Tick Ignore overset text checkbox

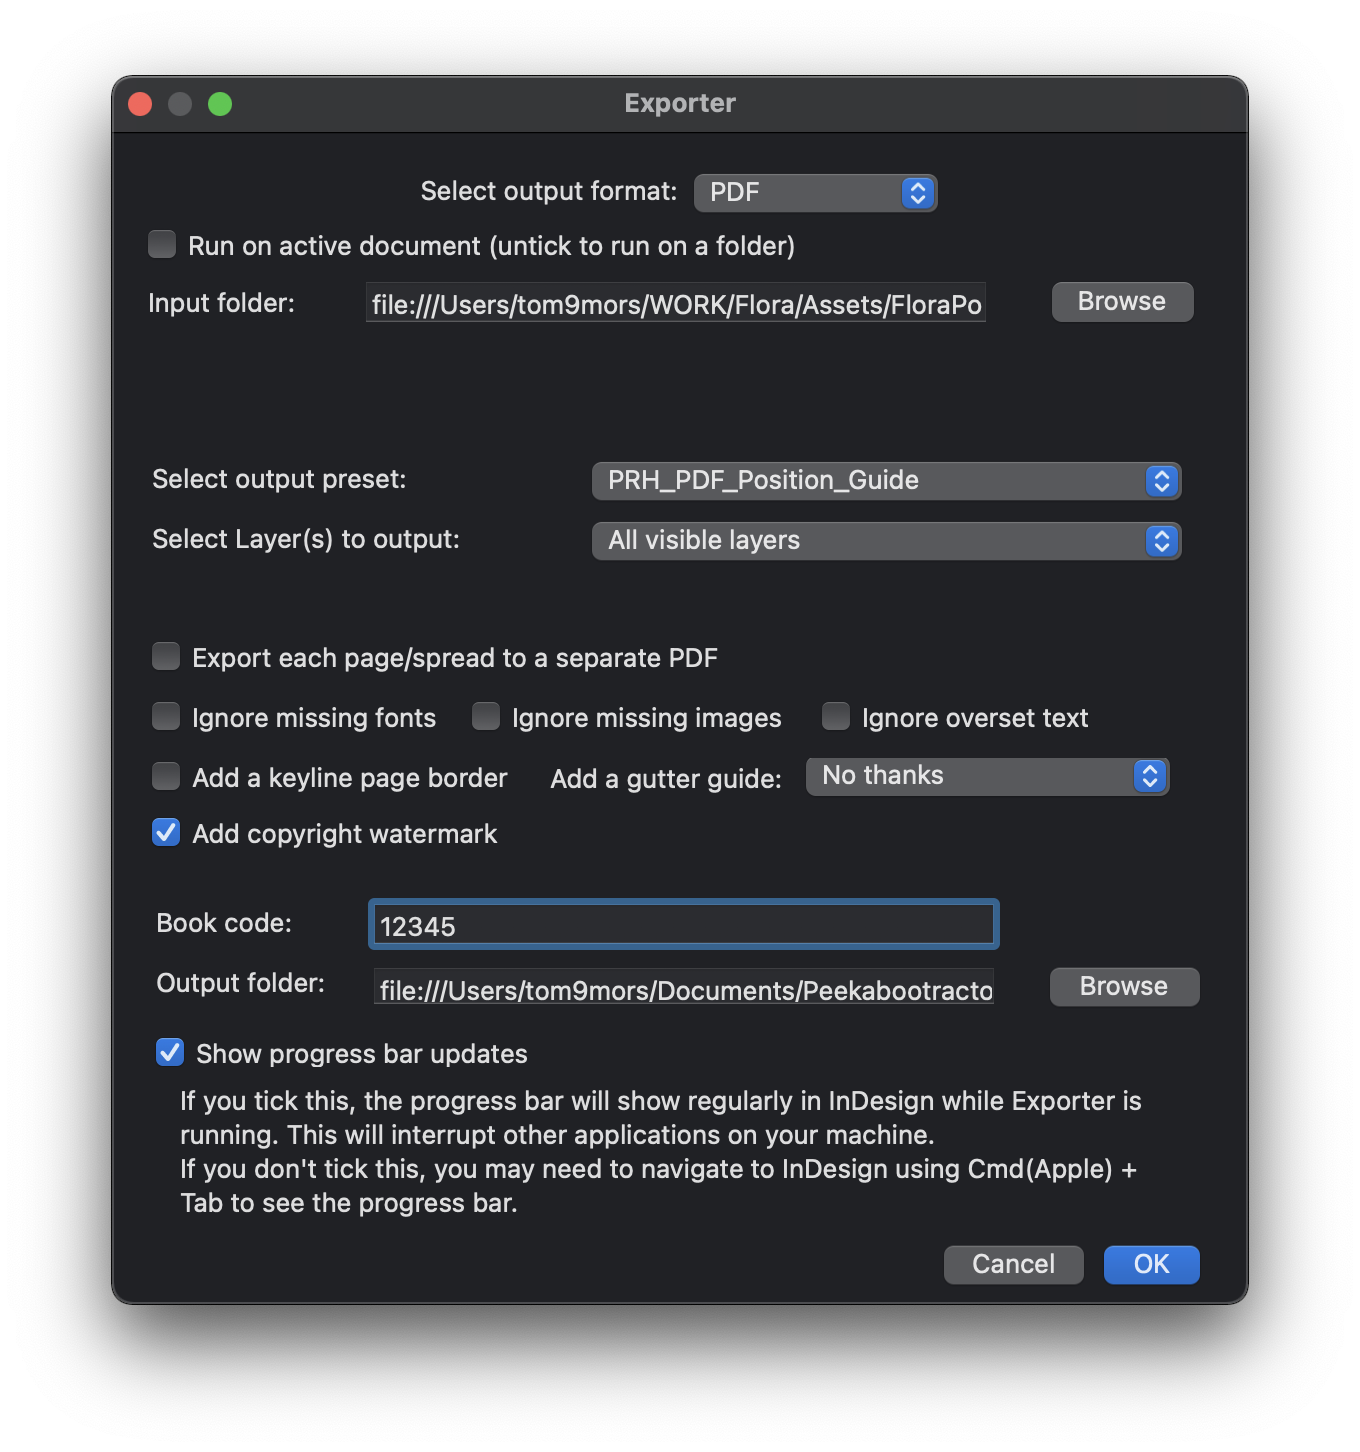click(836, 717)
